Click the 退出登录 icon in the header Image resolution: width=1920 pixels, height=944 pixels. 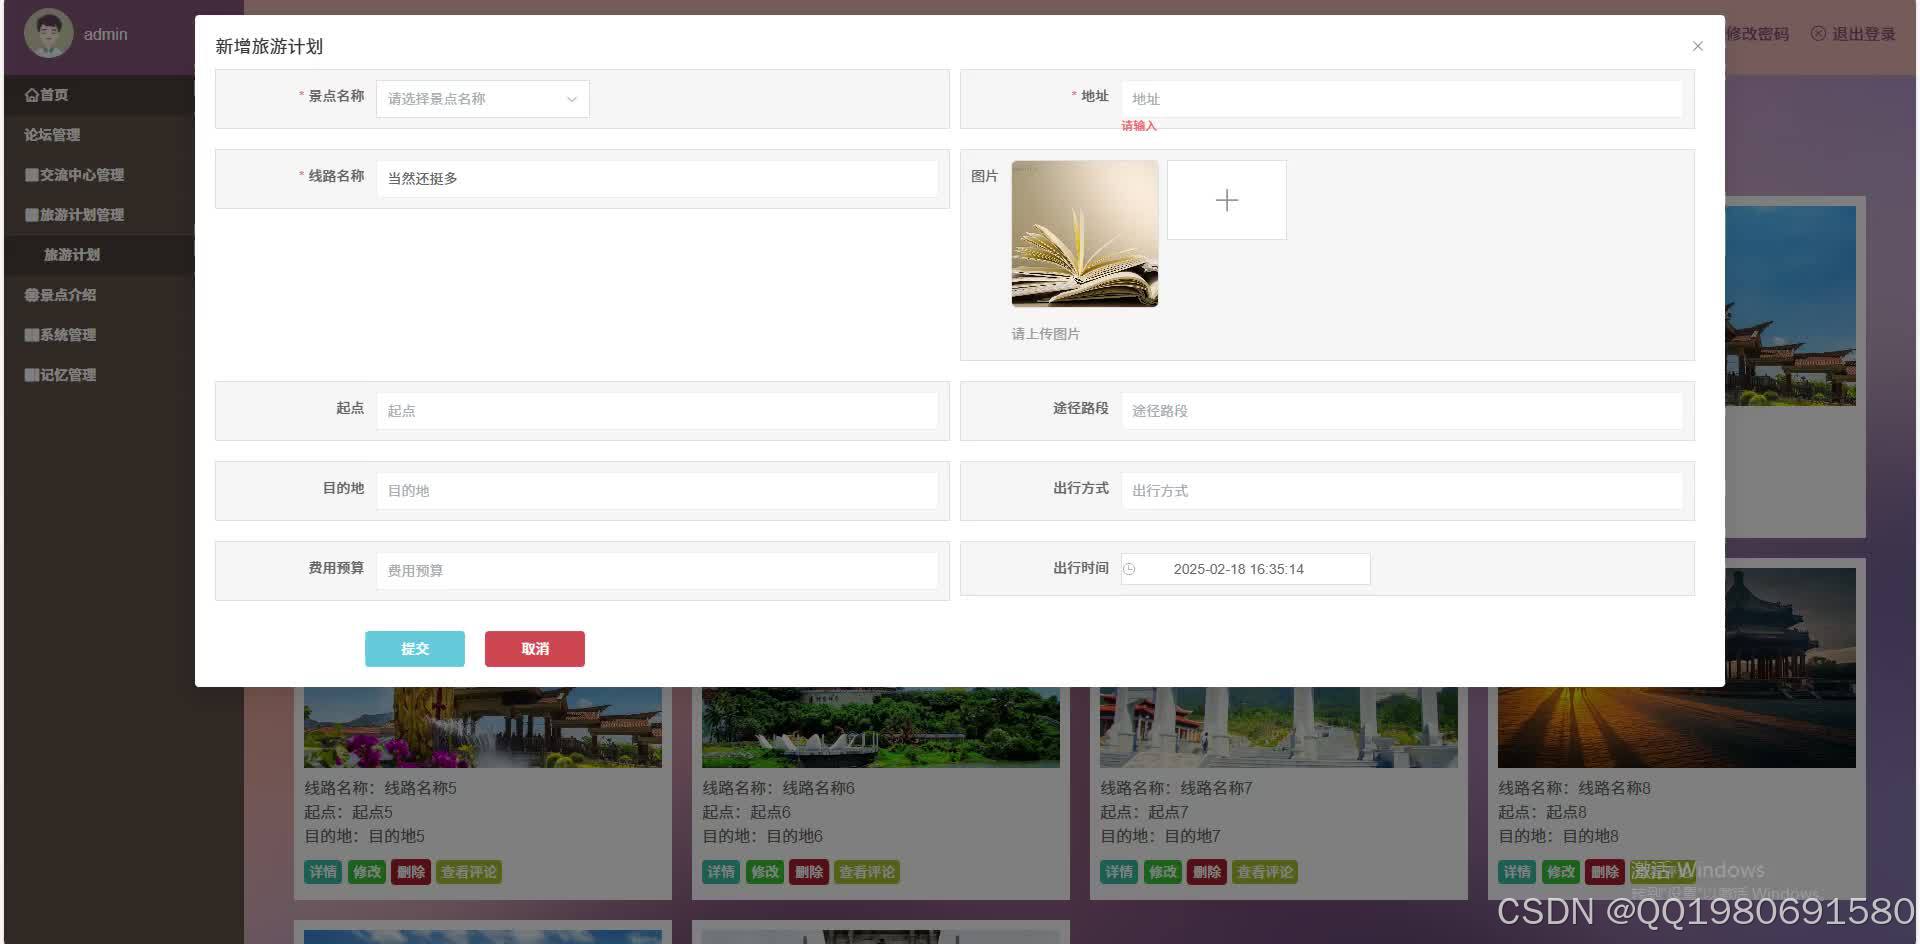click(1818, 34)
